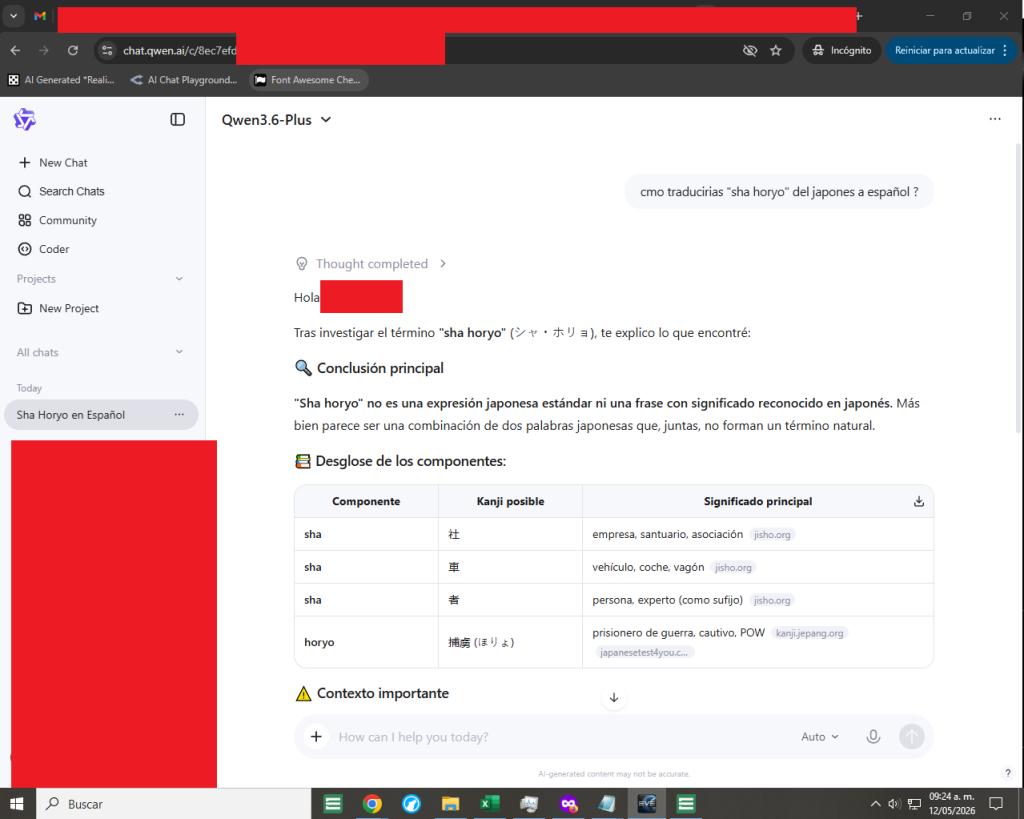Click the Qwen logo icon
This screenshot has width=1024, height=819.
coord(25,120)
